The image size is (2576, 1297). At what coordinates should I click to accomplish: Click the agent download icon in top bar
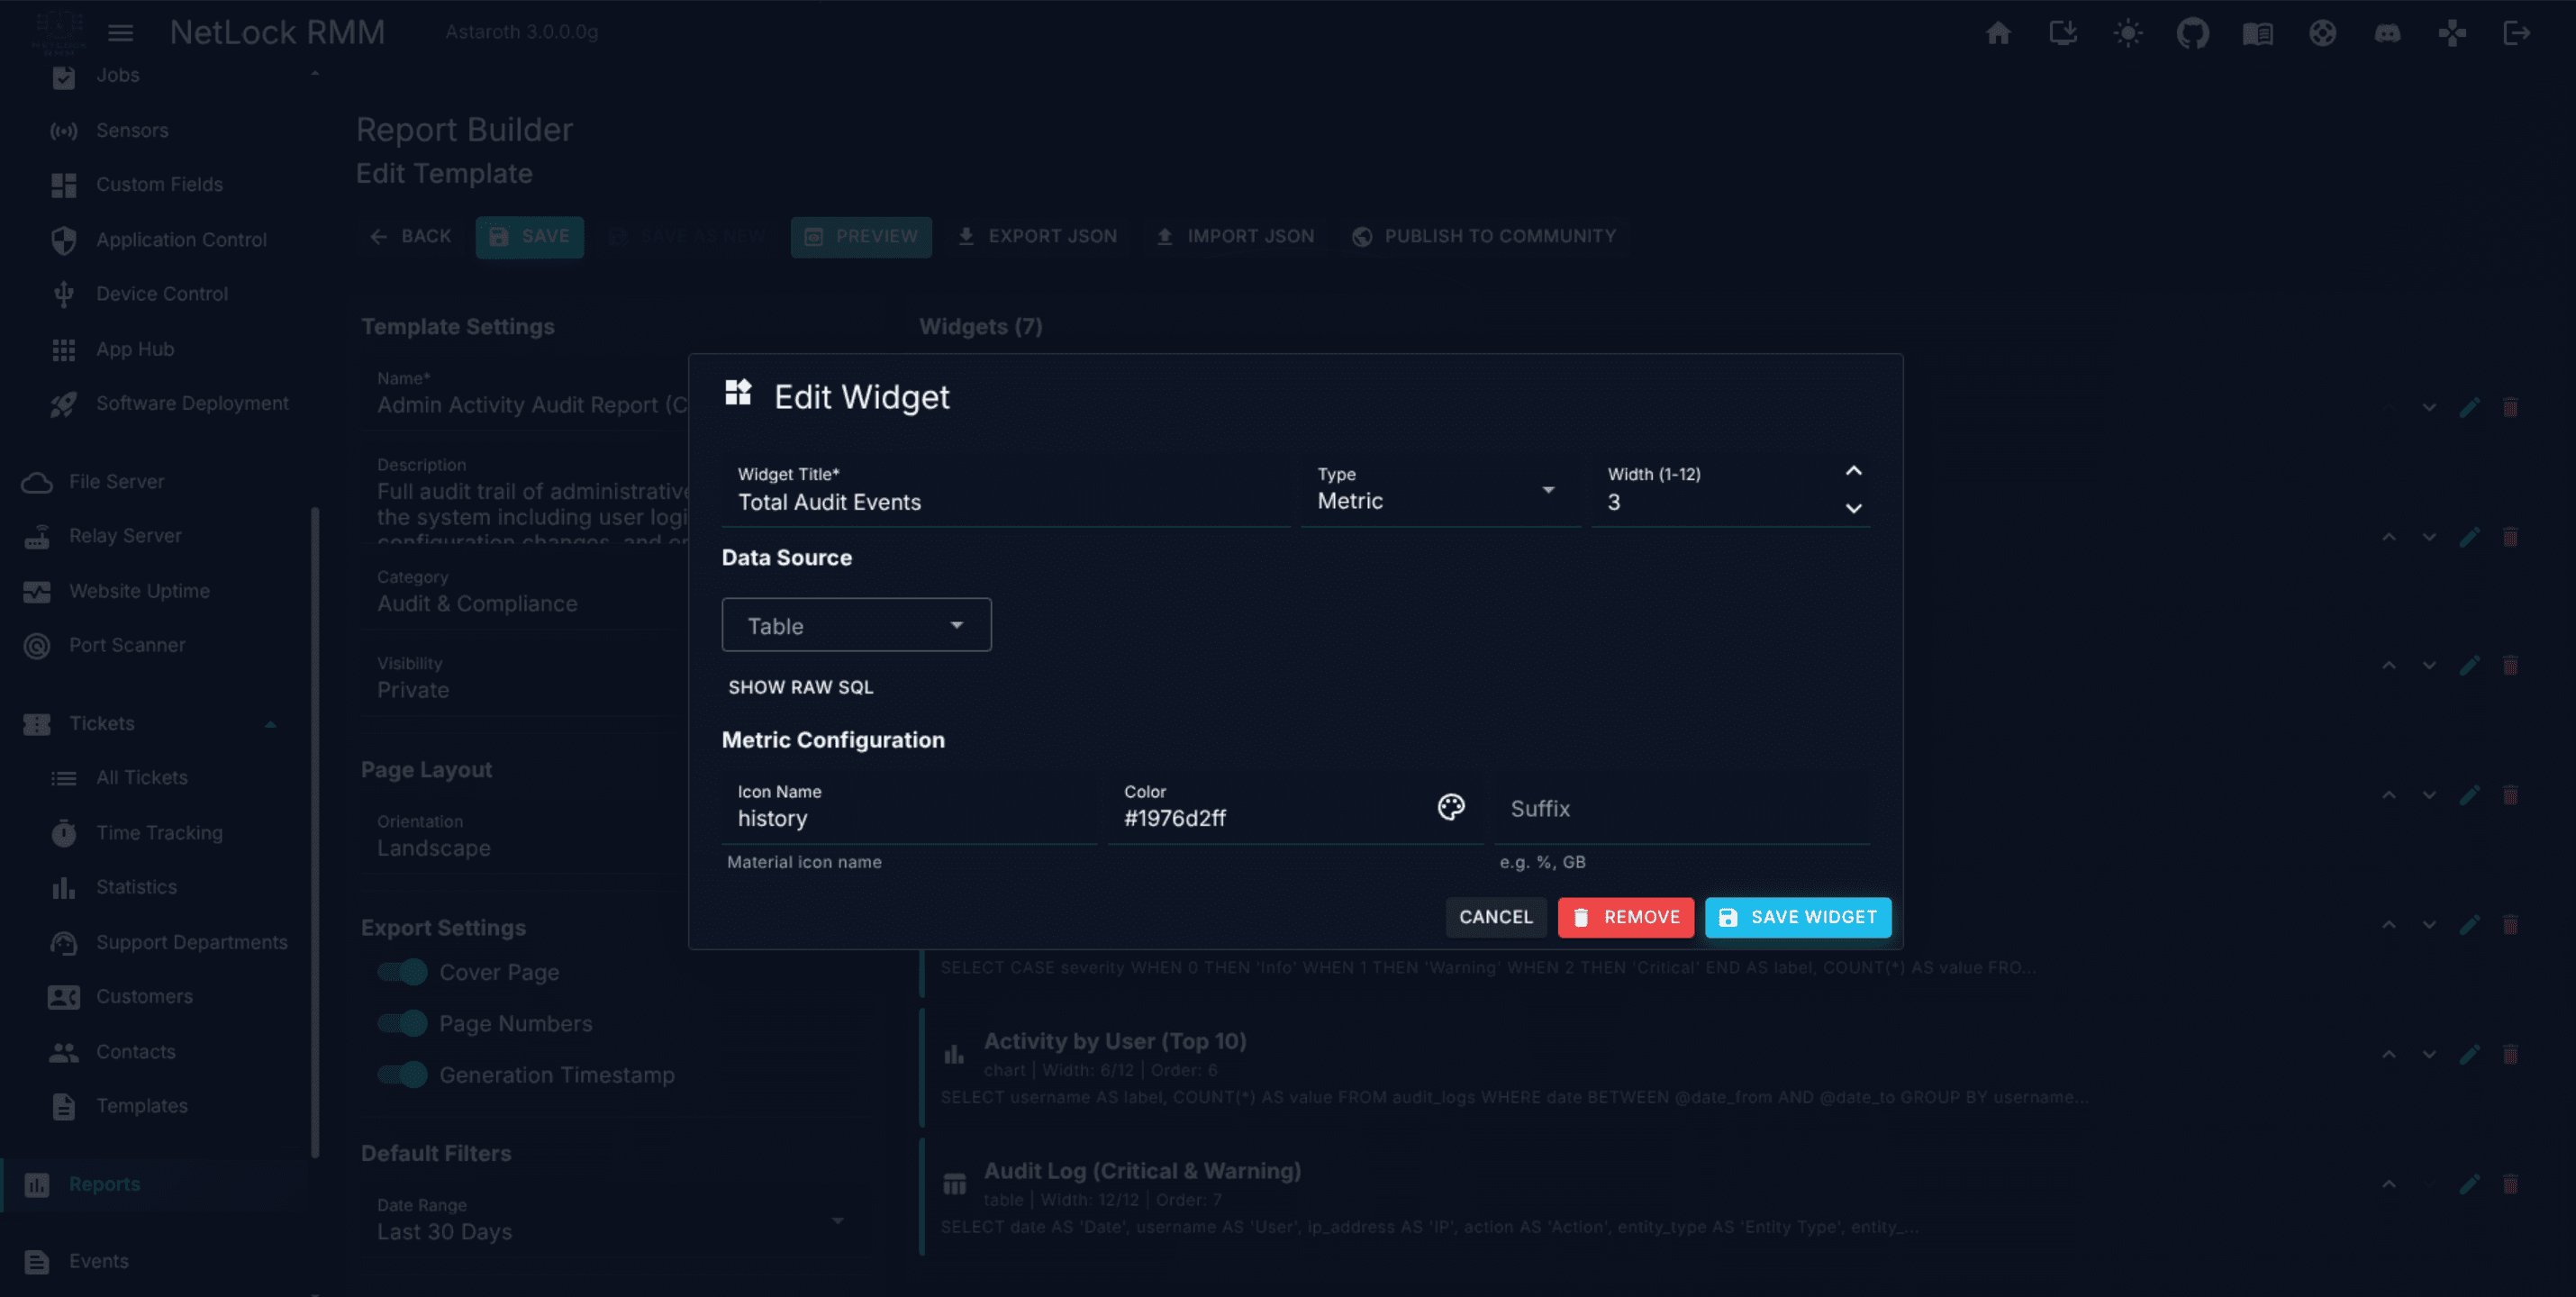tap(2063, 33)
